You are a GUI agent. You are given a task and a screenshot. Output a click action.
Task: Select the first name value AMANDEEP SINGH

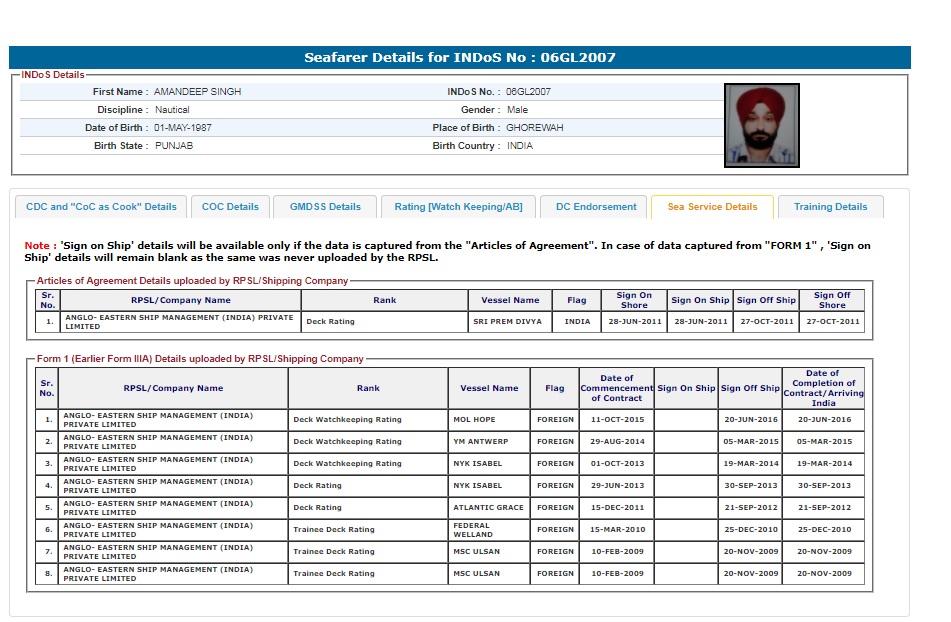pos(197,92)
